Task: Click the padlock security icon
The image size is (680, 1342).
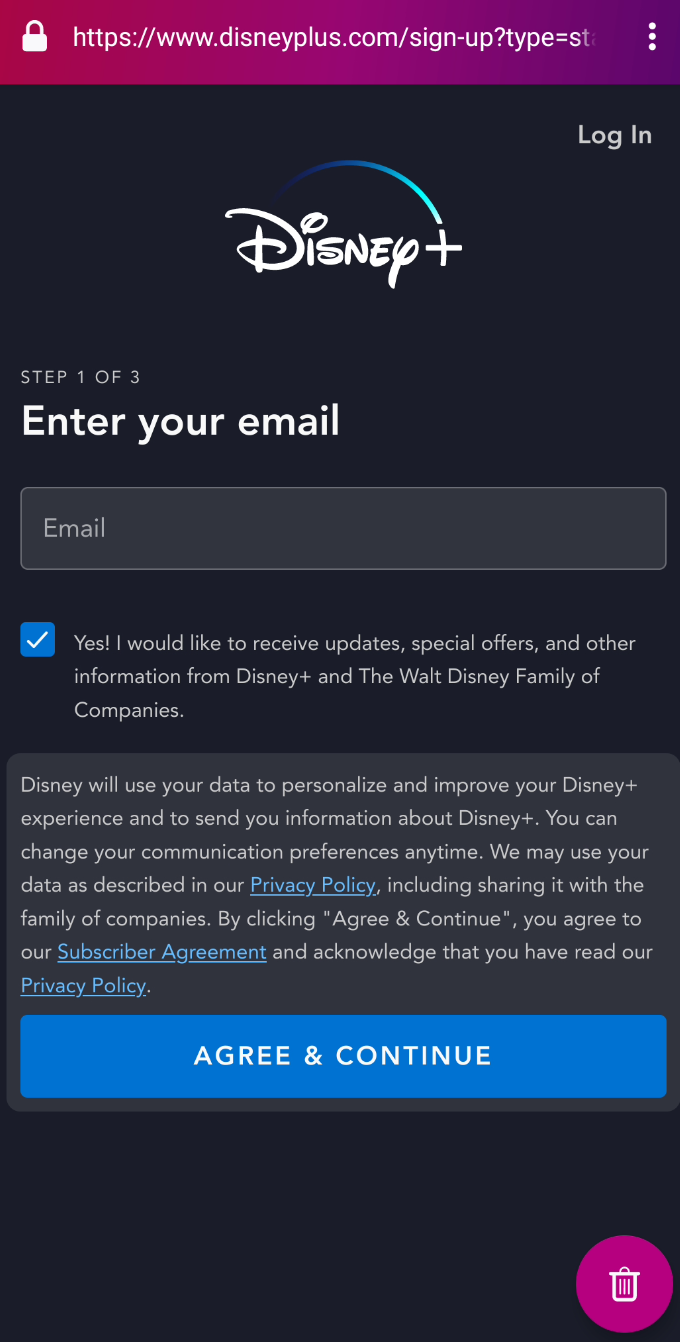Action: pyautogui.click(x=35, y=37)
